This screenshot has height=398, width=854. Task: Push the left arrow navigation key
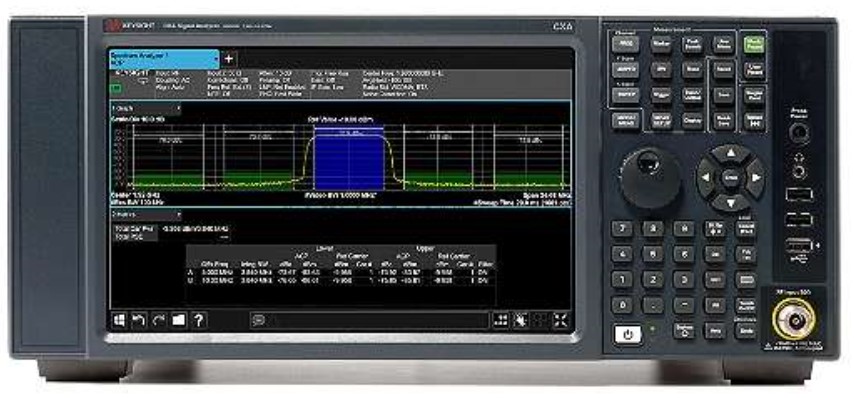click(707, 177)
